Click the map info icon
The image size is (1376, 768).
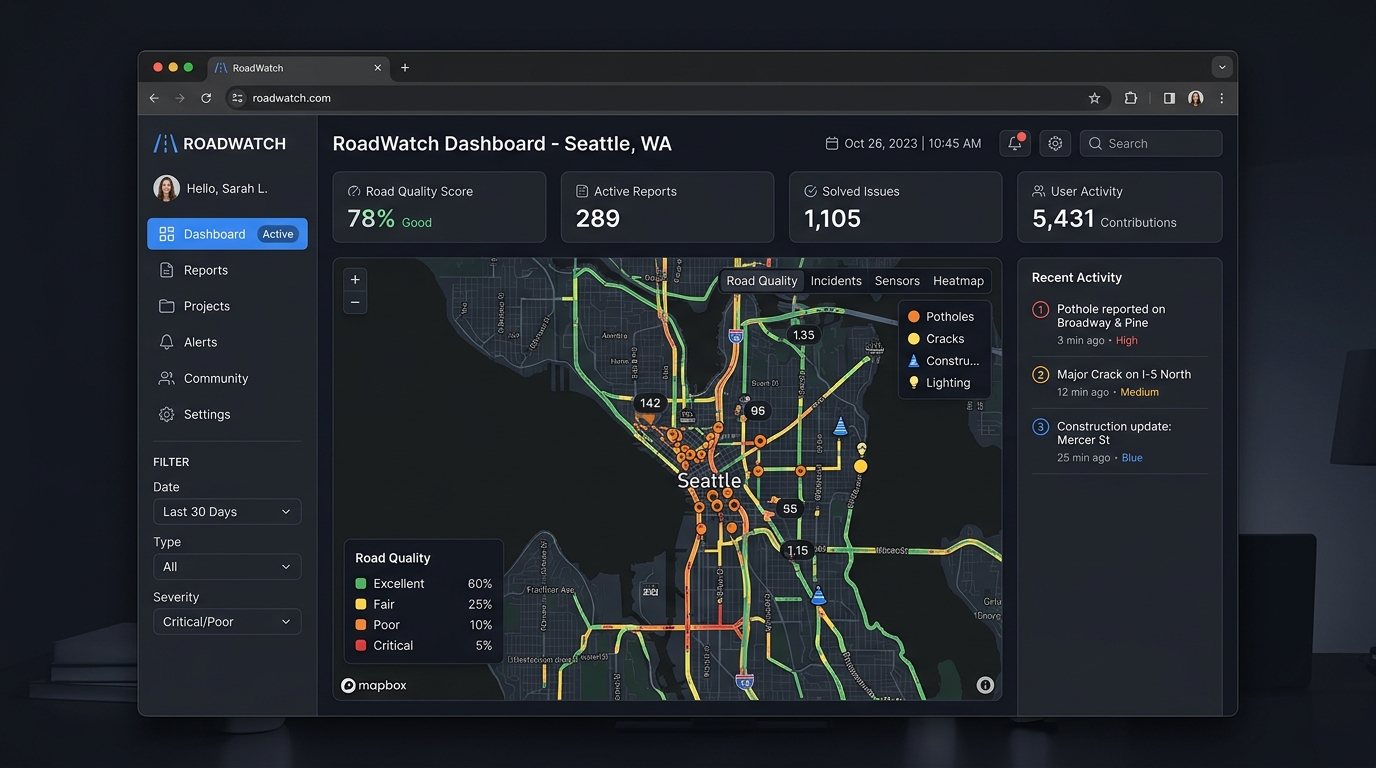(x=985, y=685)
